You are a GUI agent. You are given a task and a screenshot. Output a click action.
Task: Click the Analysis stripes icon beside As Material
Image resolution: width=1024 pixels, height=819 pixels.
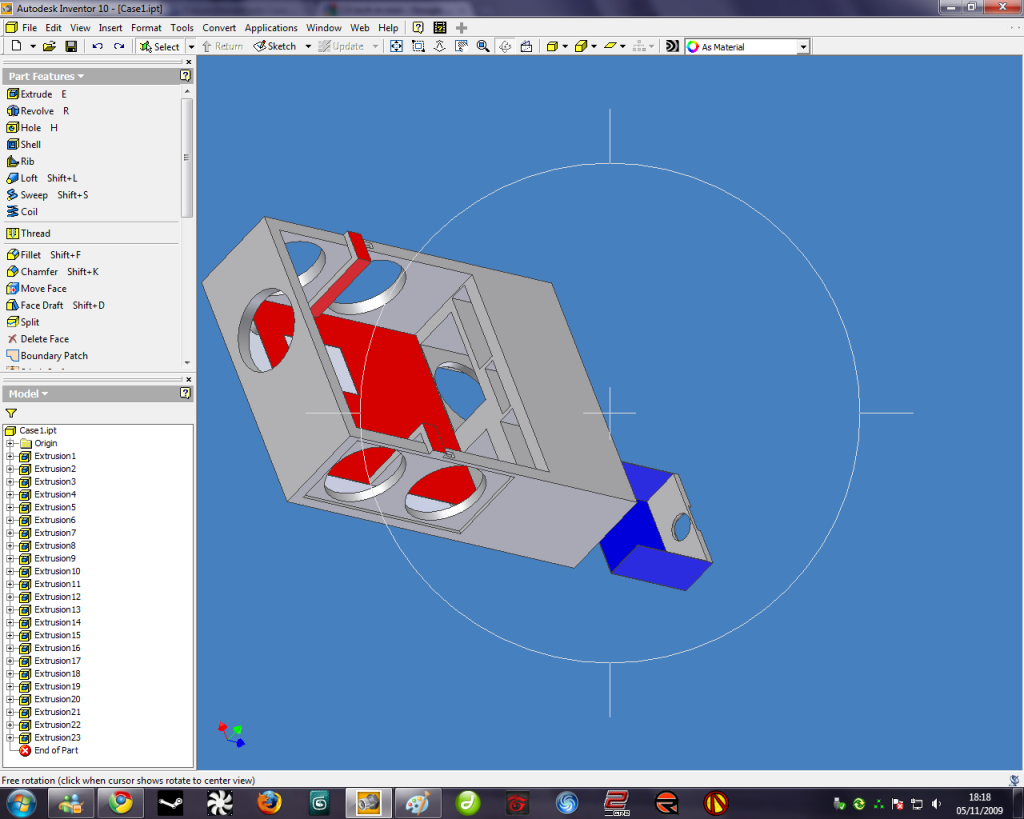click(672, 46)
